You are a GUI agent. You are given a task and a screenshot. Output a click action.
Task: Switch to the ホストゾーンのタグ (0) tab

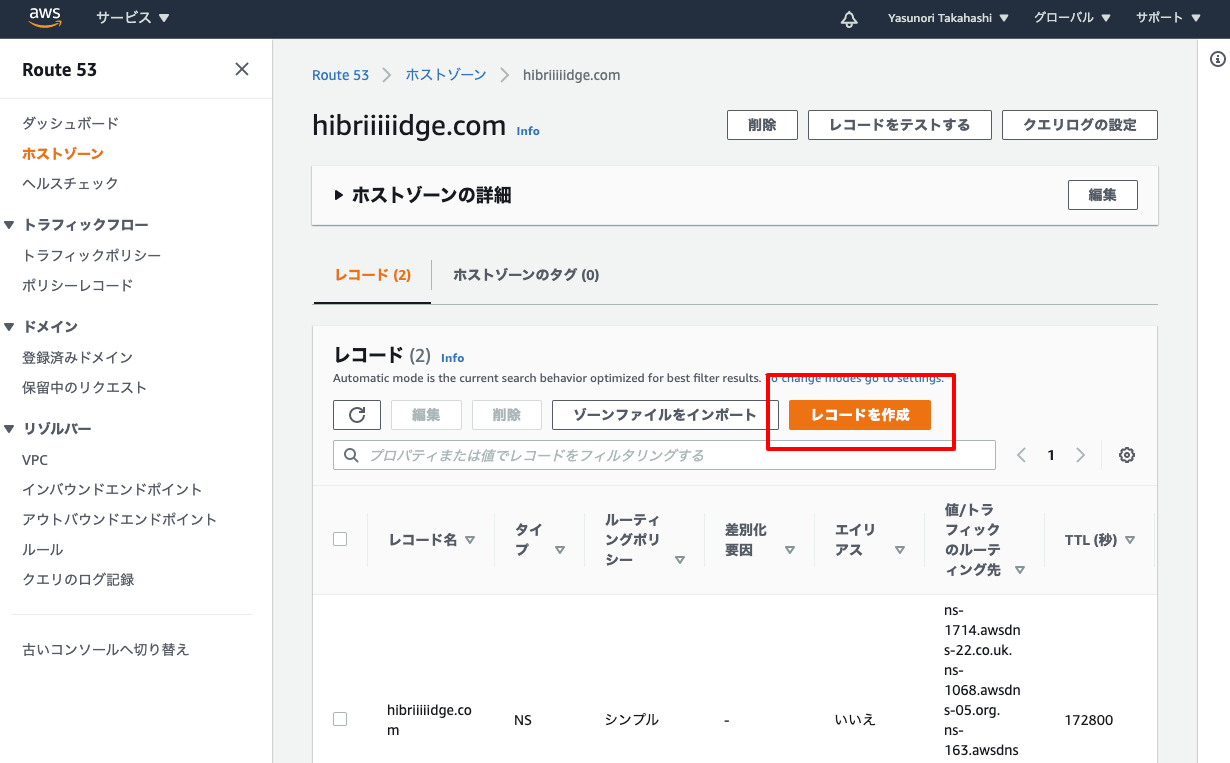[525, 274]
